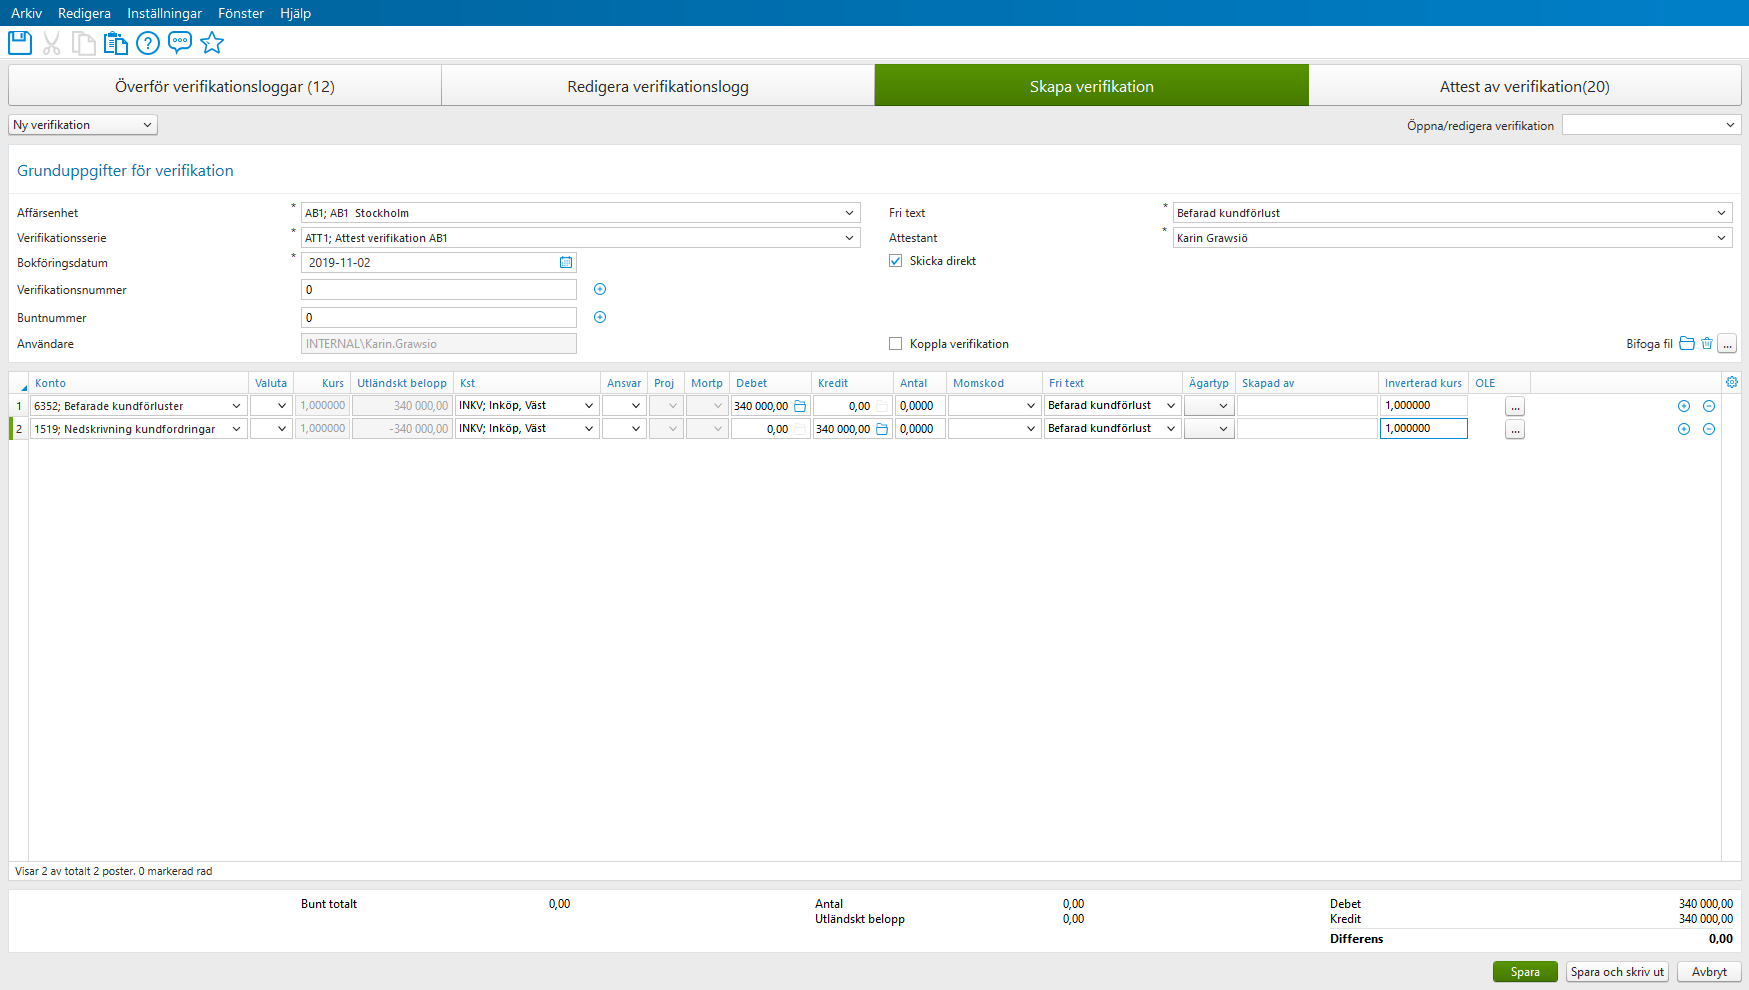Click the comment speech bubble icon
1749x990 pixels.
[180, 42]
